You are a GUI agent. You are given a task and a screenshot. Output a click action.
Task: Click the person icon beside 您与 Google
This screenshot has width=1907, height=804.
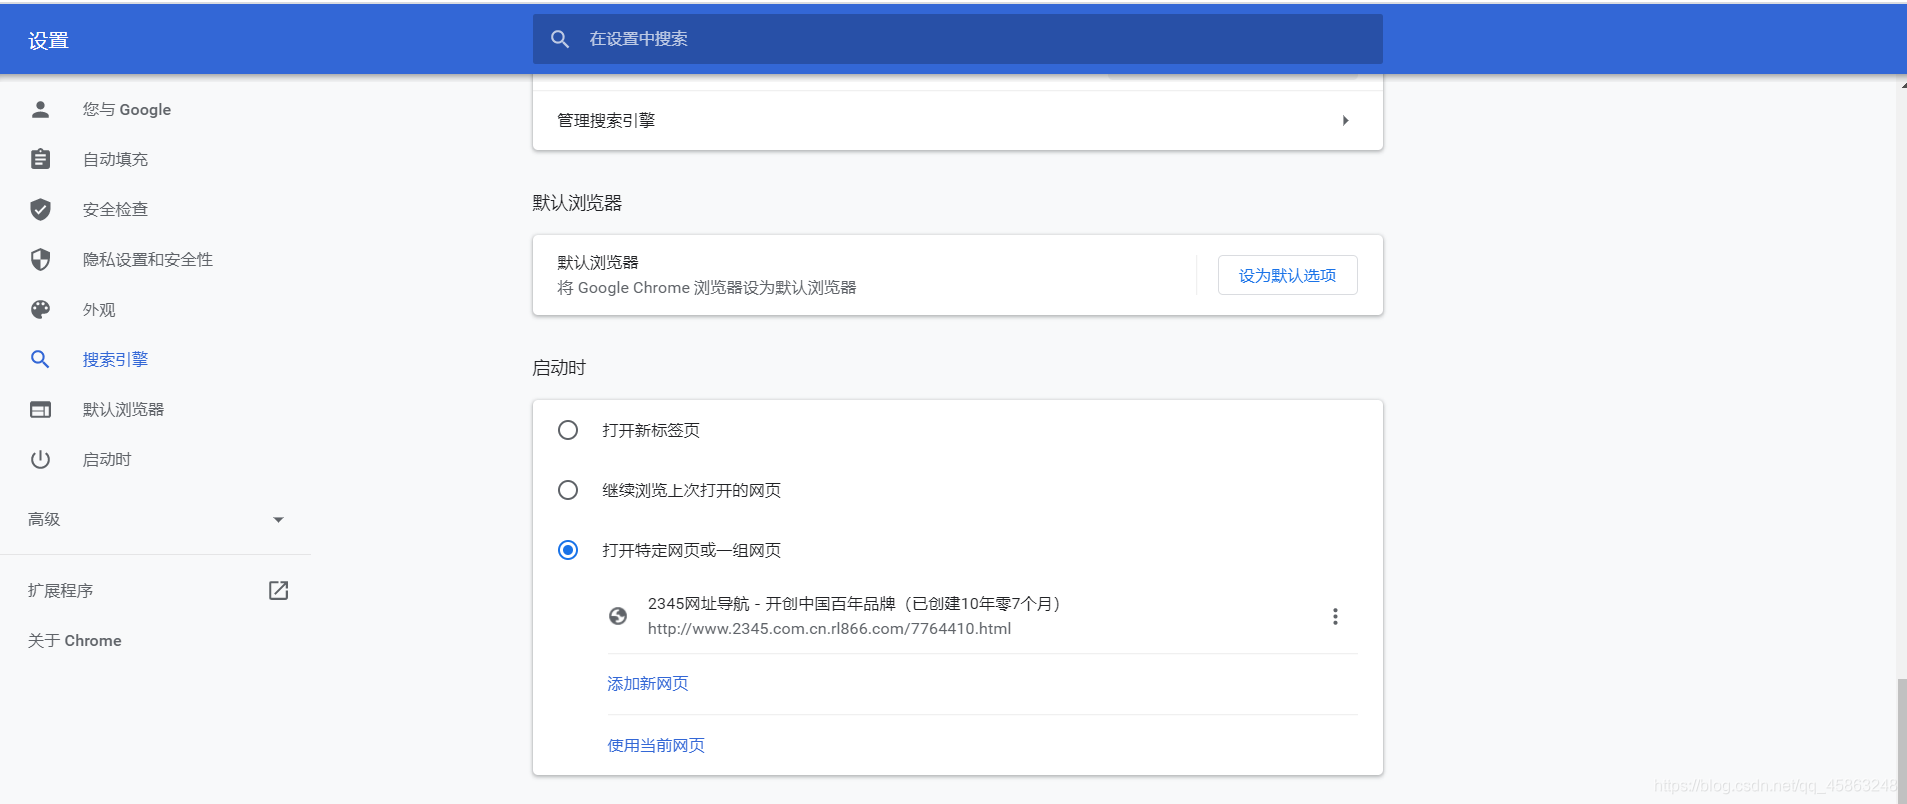[40, 109]
